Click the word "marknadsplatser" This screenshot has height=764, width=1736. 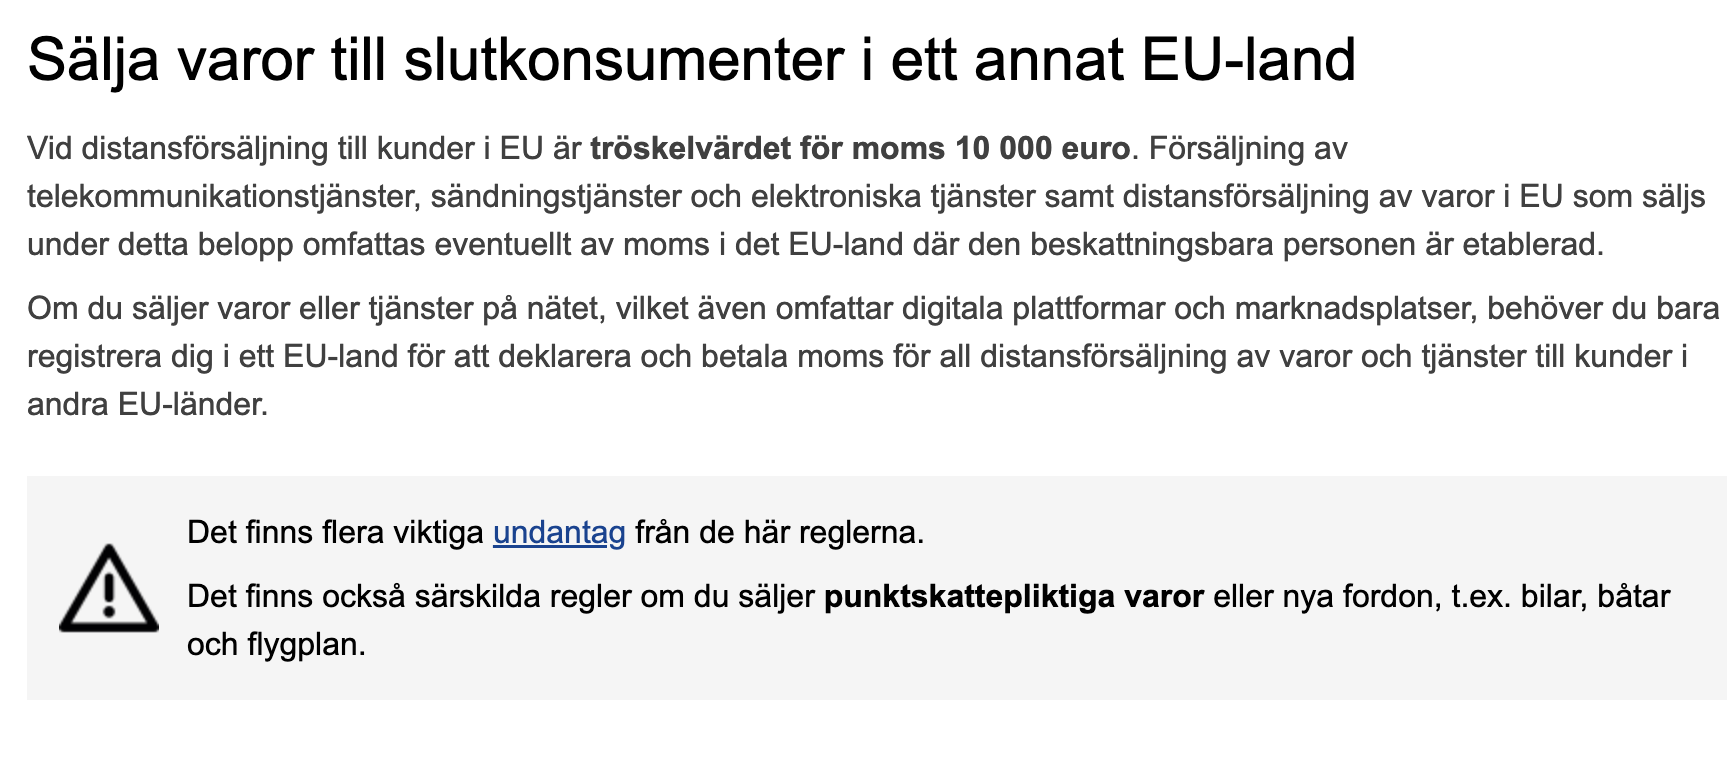[1355, 309]
